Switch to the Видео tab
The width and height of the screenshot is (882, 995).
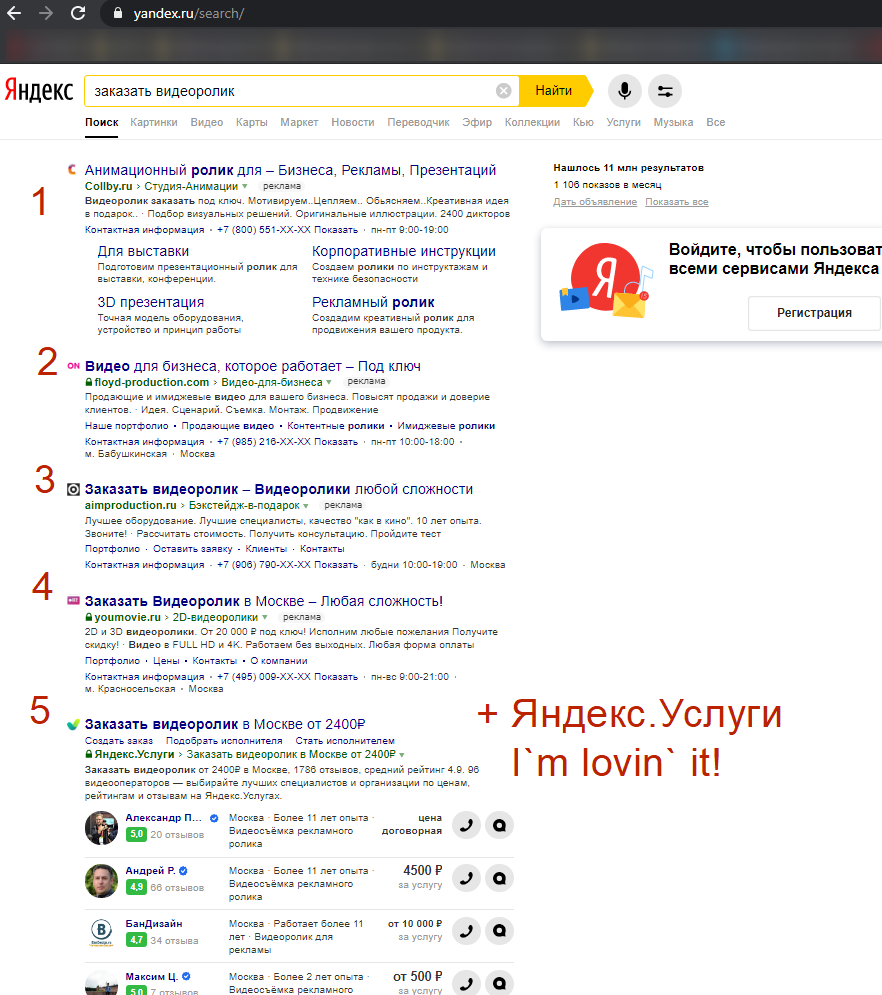(207, 122)
